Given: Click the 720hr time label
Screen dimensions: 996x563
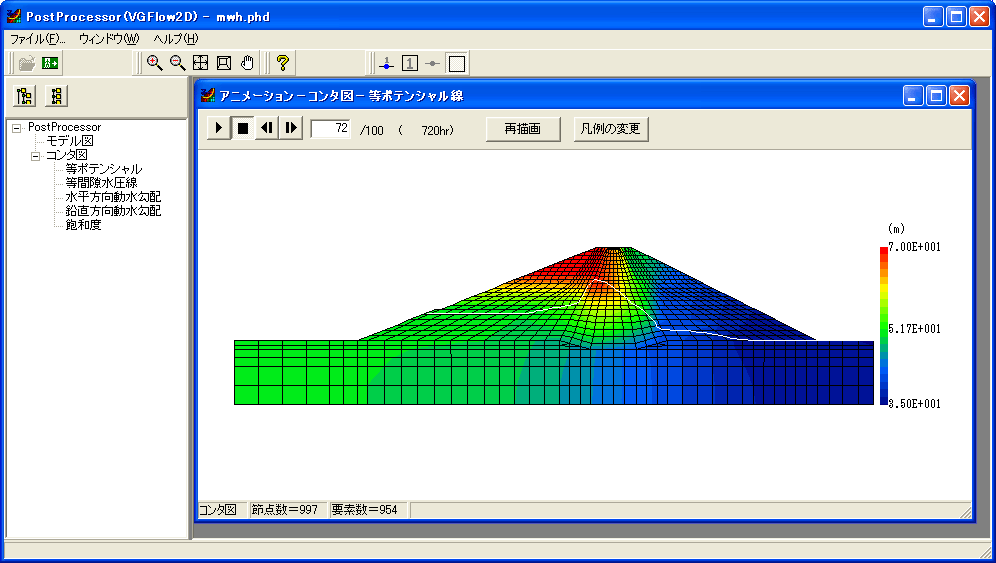Looking at the screenshot, I should (438, 130).
